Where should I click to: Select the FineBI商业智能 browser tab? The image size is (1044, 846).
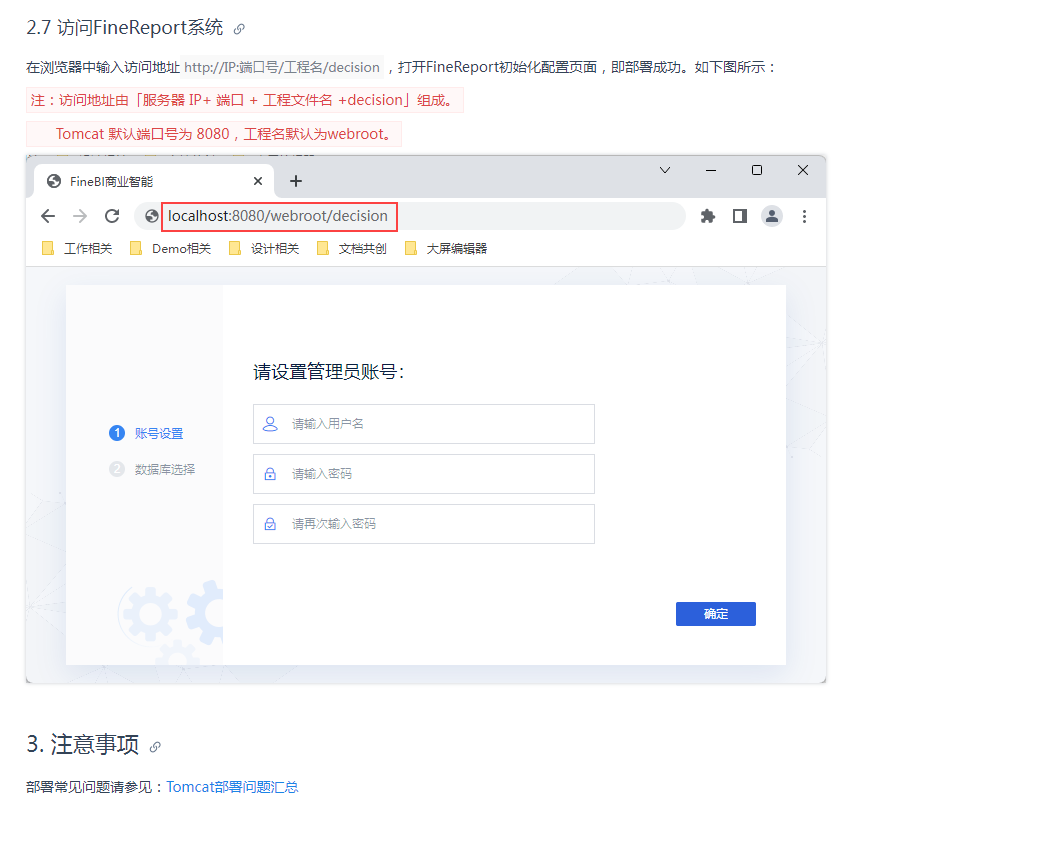(153, 181)
